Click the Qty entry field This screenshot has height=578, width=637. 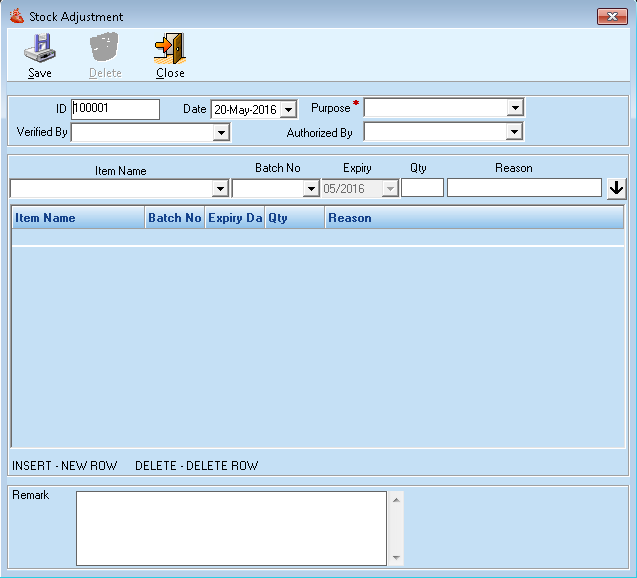click(422, 188)
